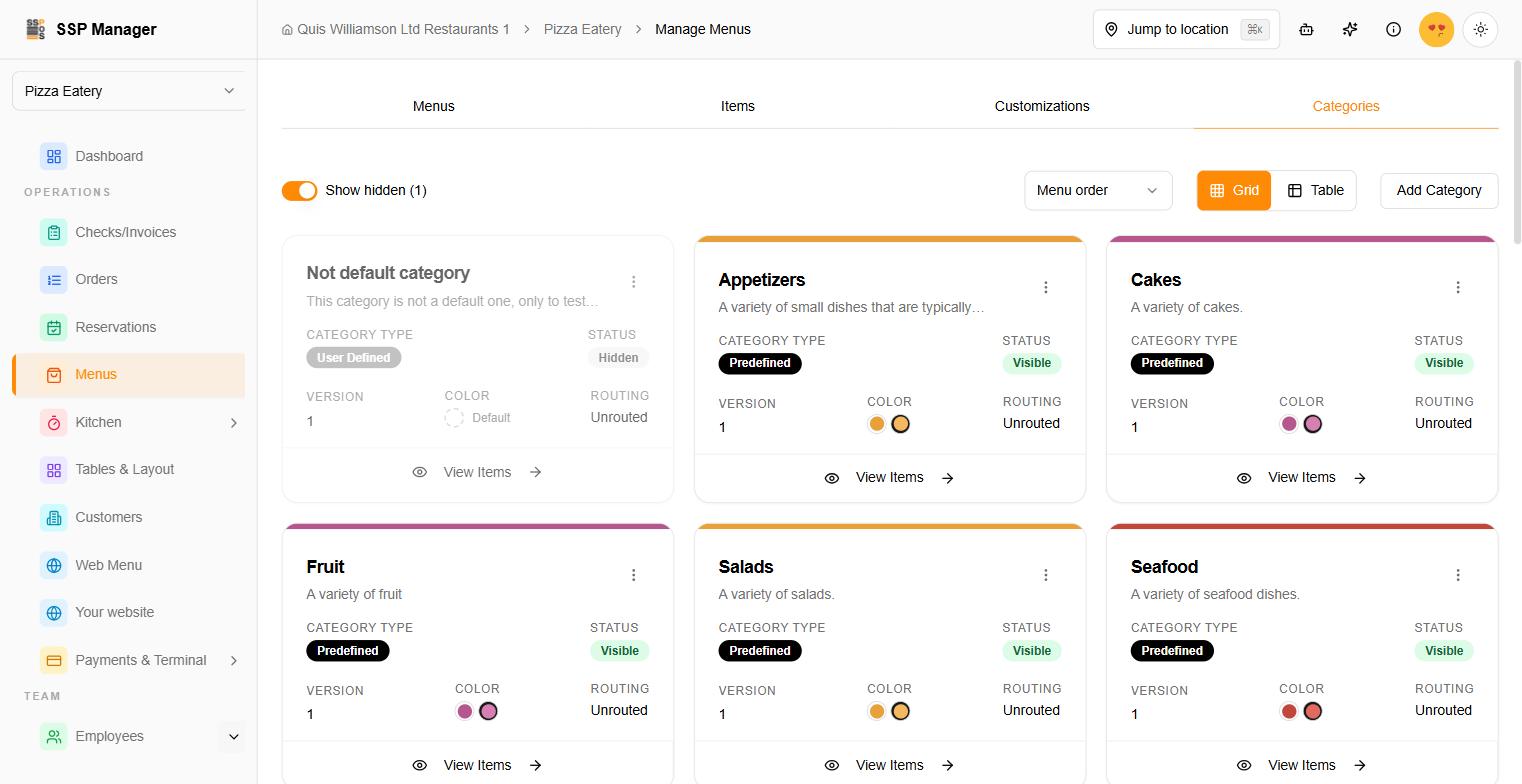Turn off the Show hidden switch
Screen dimensions: 1522x784
click(299, 190)
